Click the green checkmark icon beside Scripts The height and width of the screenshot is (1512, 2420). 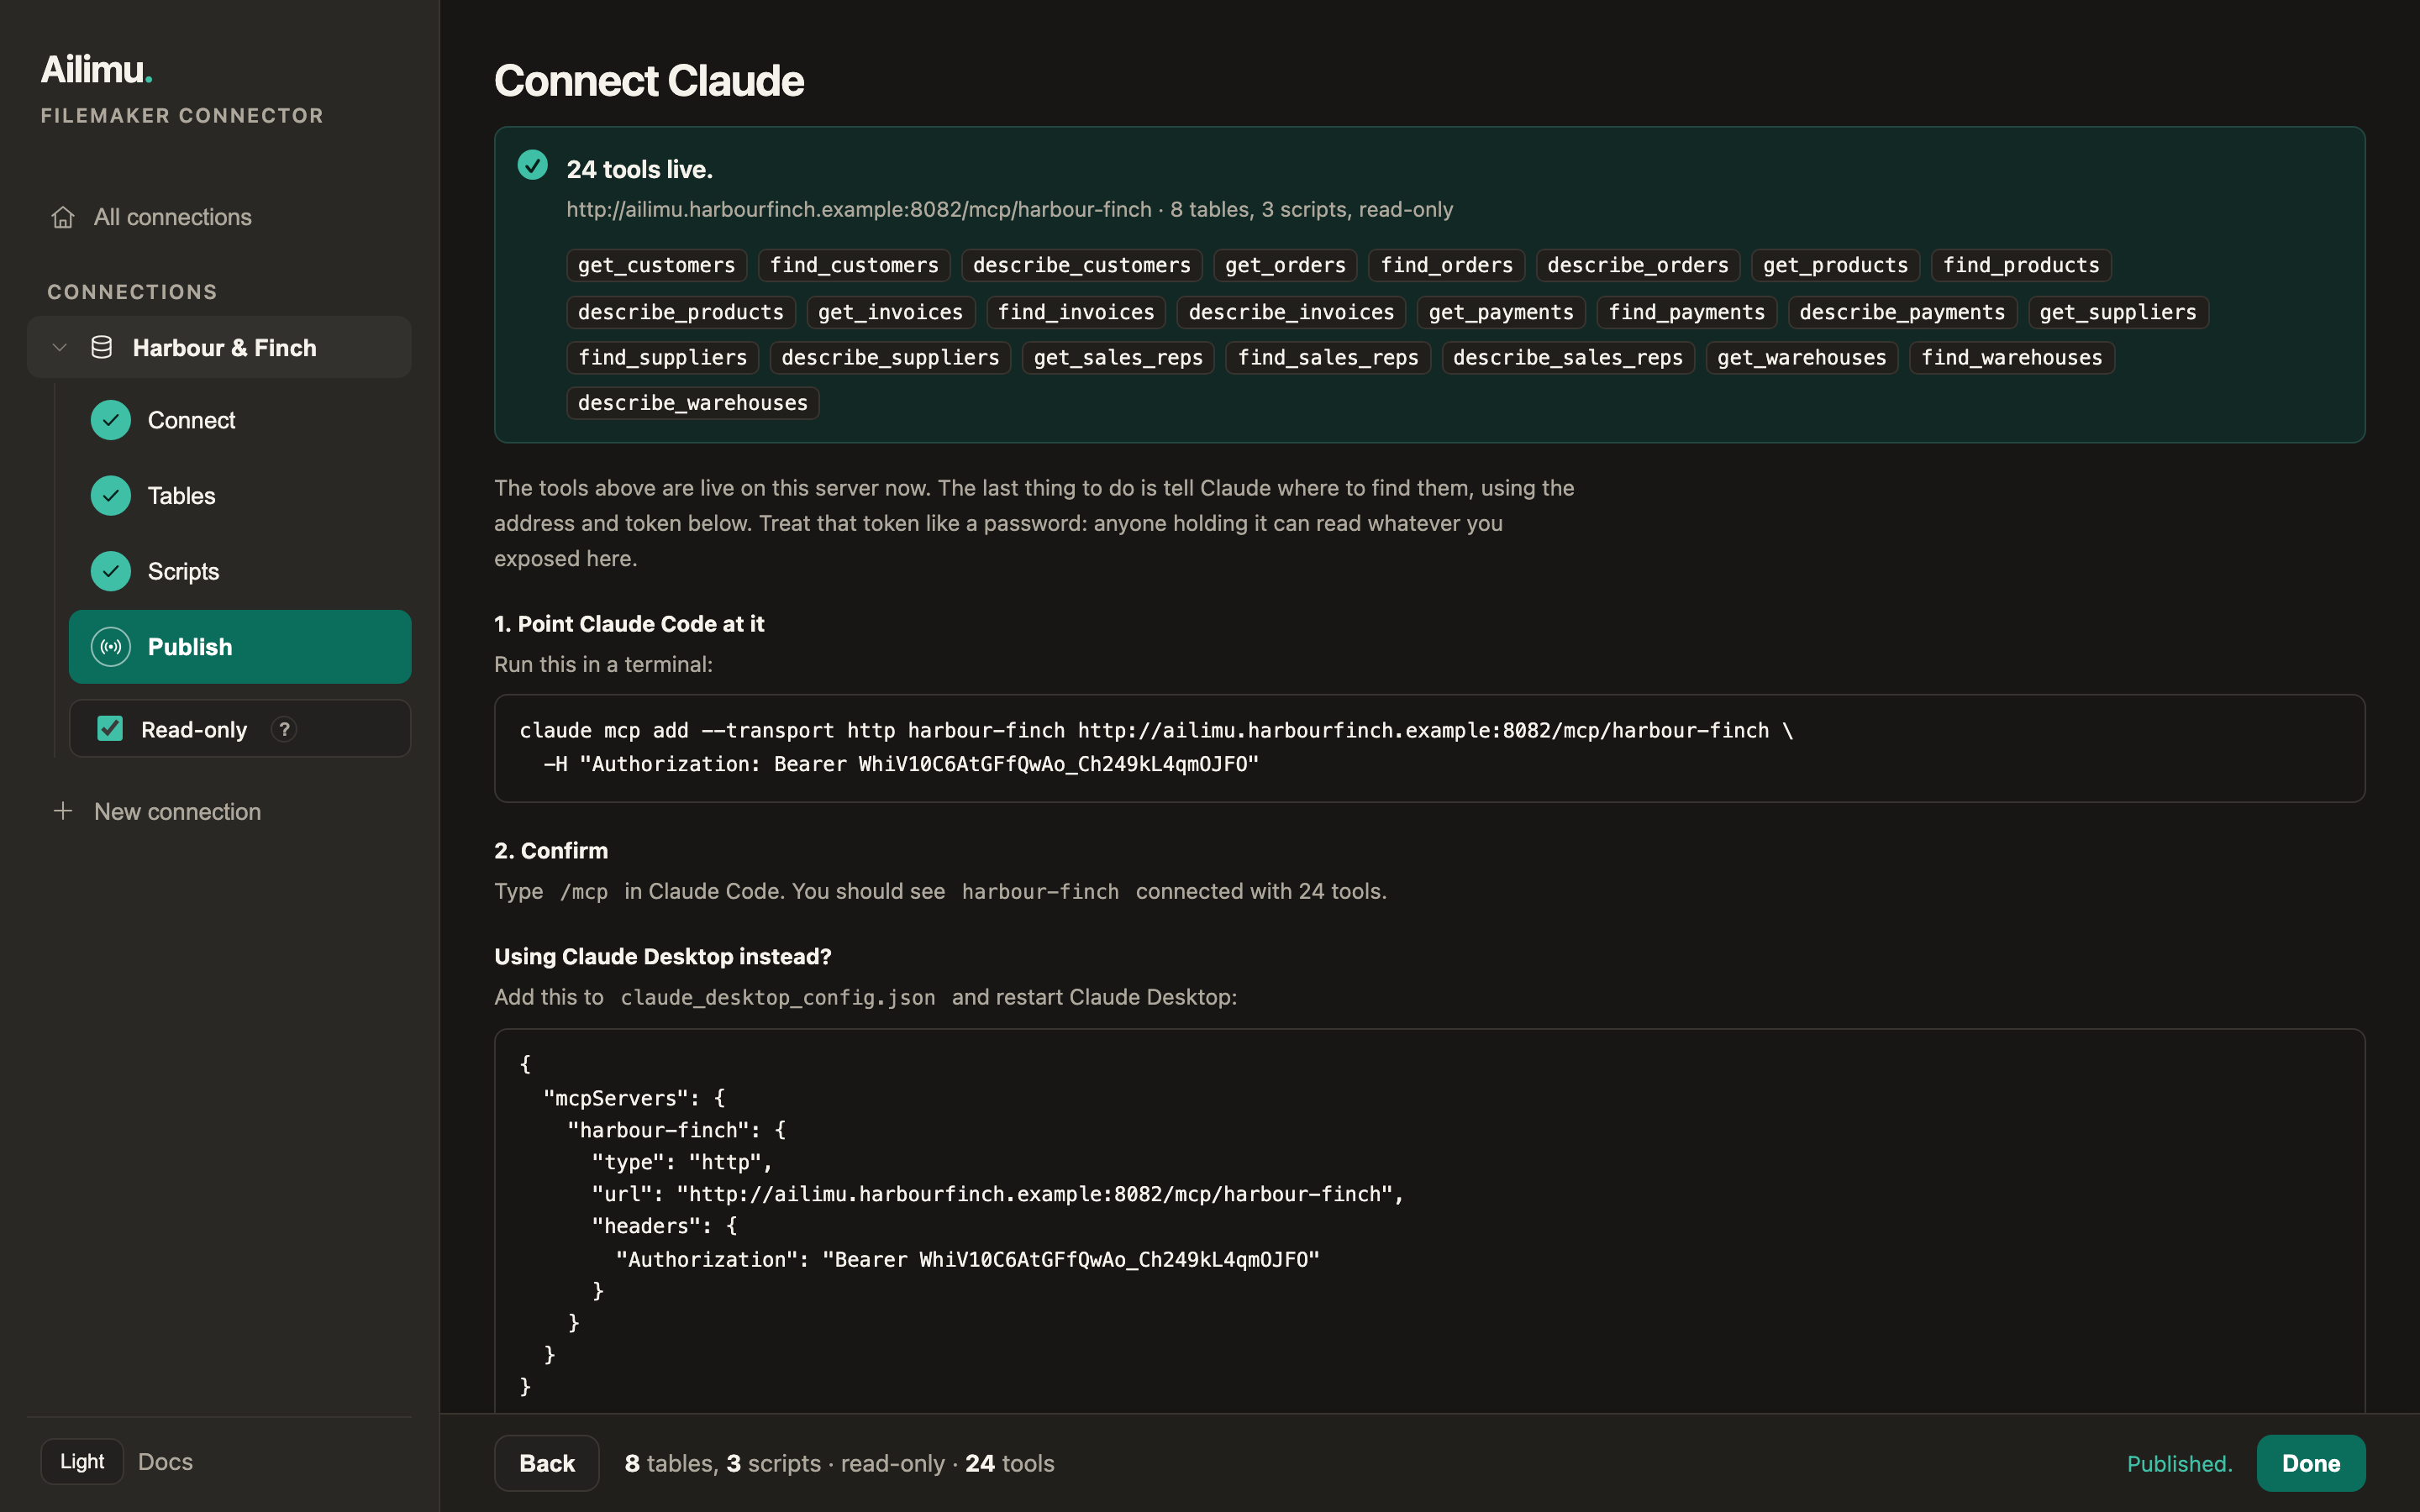click(111, 571)
